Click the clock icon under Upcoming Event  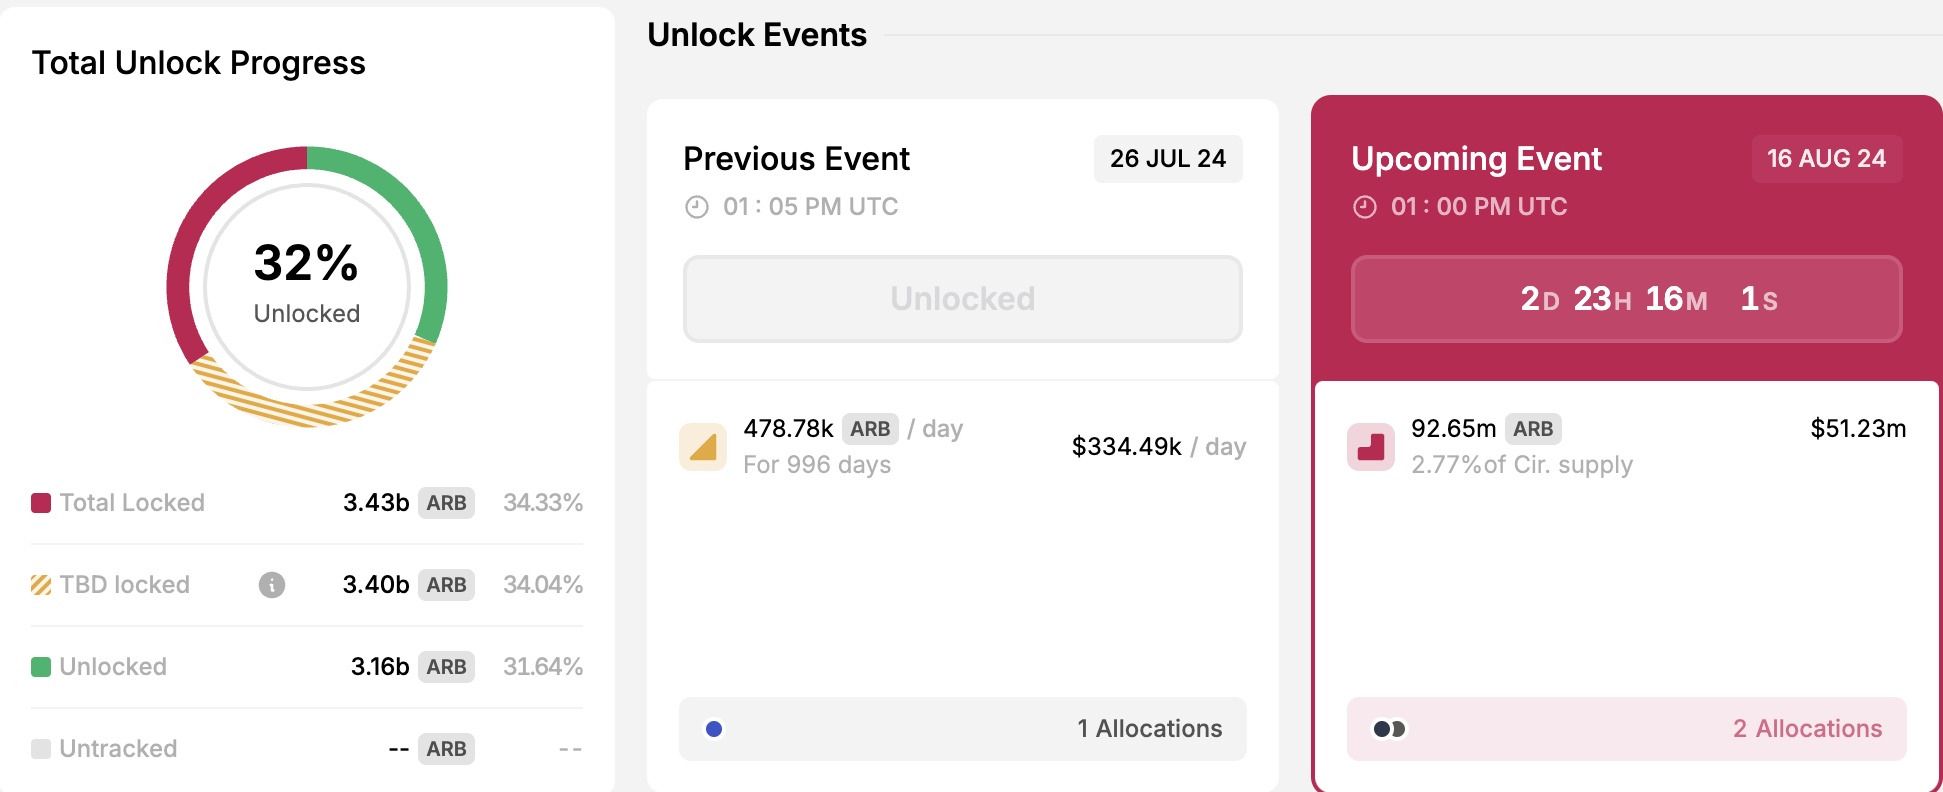[x=1364, y=207]
